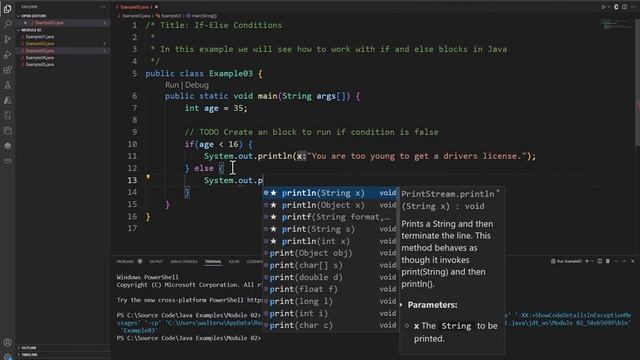Viewport: 640px width, 360px height.
Task: Click the split terminal icon
Action: click(x=600, y=261)
